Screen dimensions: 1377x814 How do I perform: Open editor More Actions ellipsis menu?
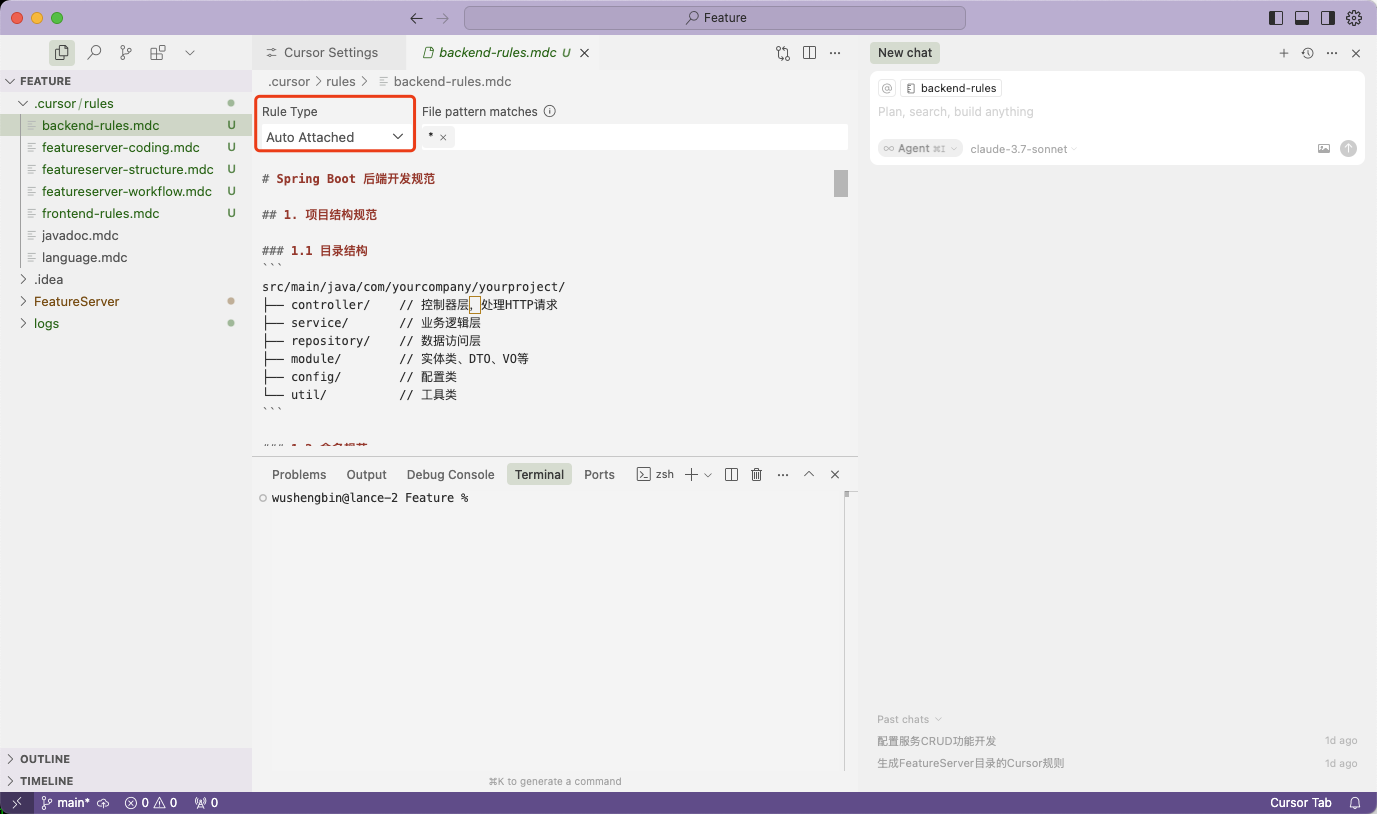point(836,53)
